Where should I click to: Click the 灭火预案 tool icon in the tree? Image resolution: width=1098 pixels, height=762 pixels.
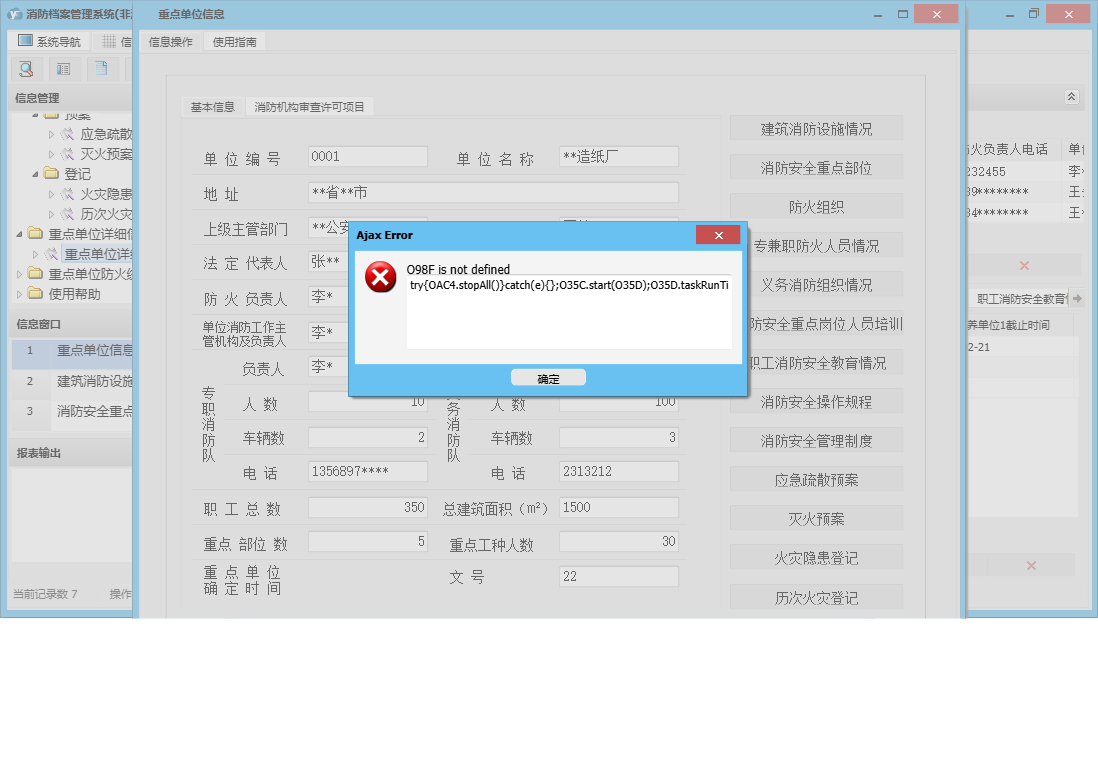[69, 153]
